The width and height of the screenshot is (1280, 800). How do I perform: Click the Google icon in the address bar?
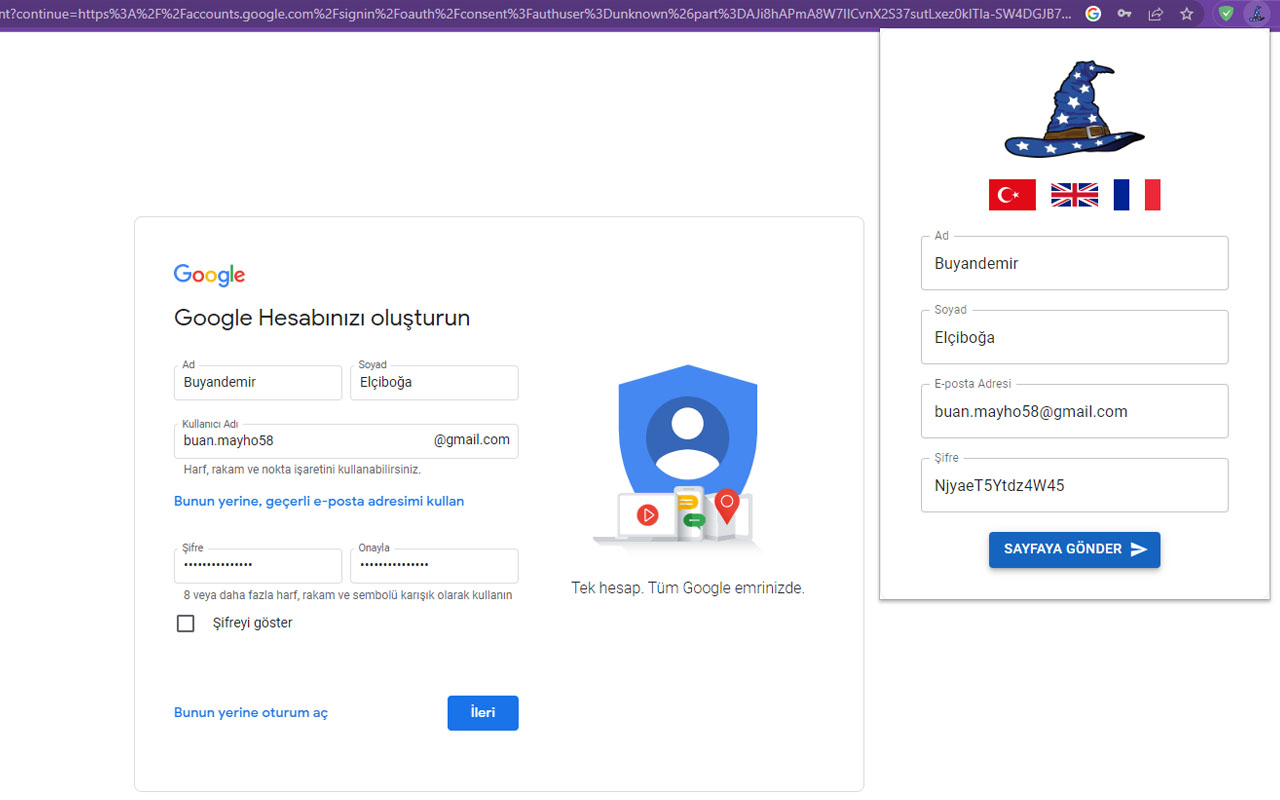click(x=1093, y=14)
